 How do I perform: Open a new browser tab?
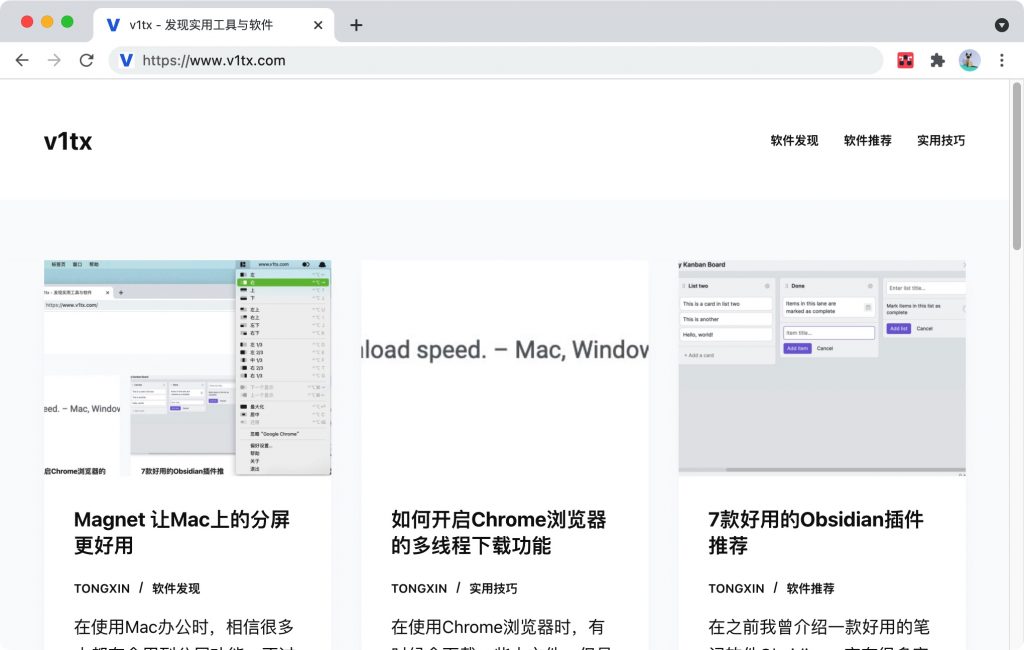coord(356,25)
